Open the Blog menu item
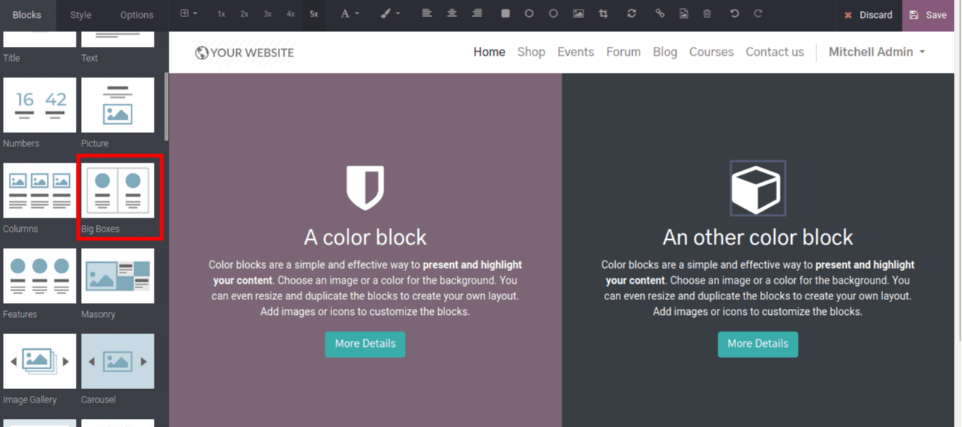The image size is (962, 427). pos(665,52)
